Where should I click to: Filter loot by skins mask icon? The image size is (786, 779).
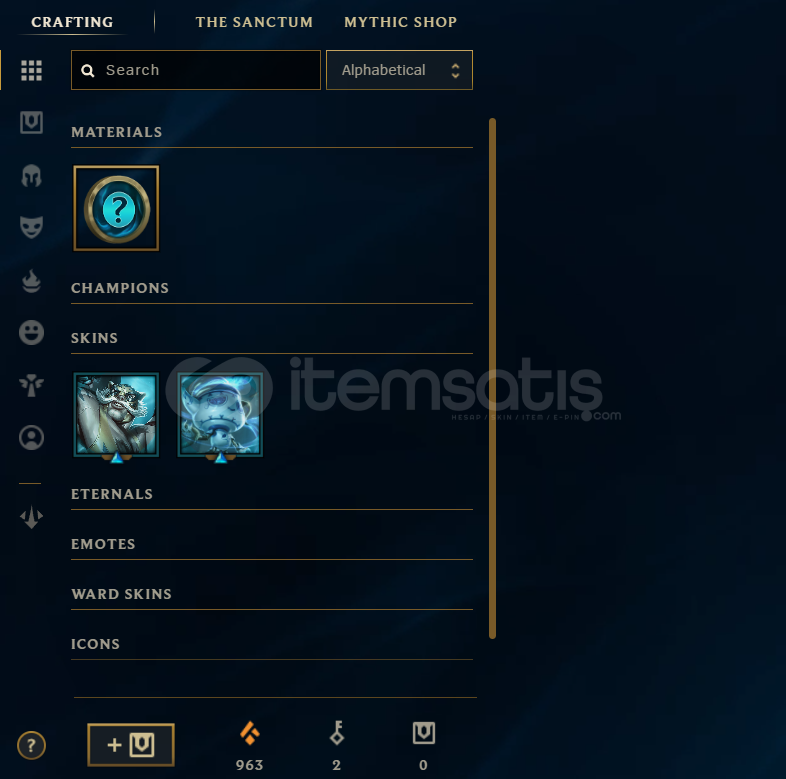(31, 228)
